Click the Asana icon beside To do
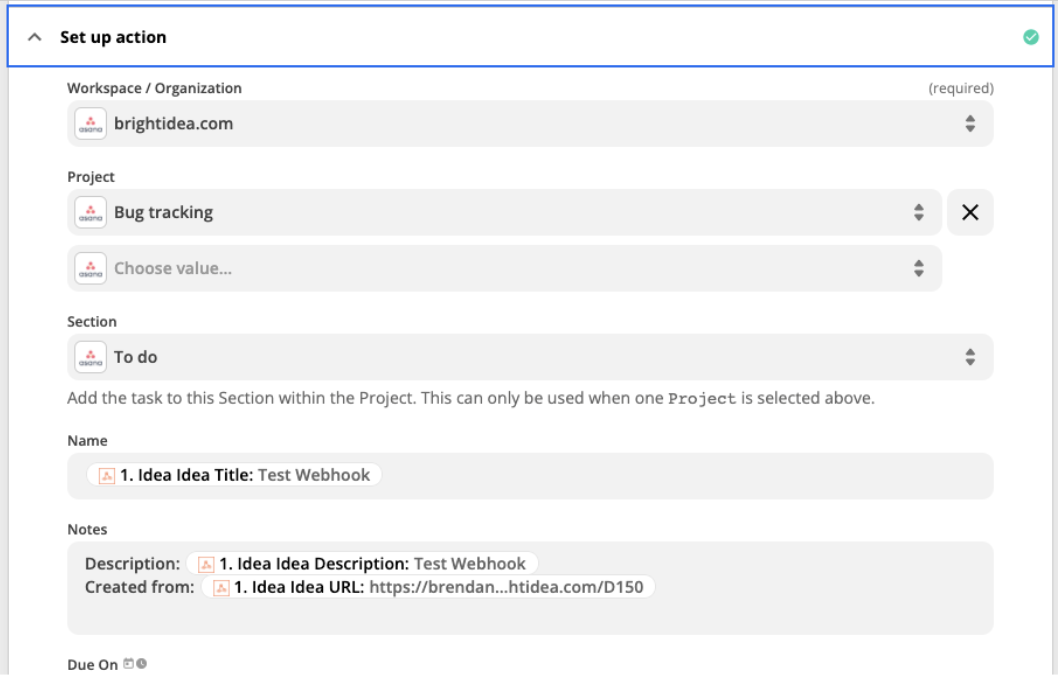The width and height of the screenshot is (1058, 682). click(x=90, y=357)
